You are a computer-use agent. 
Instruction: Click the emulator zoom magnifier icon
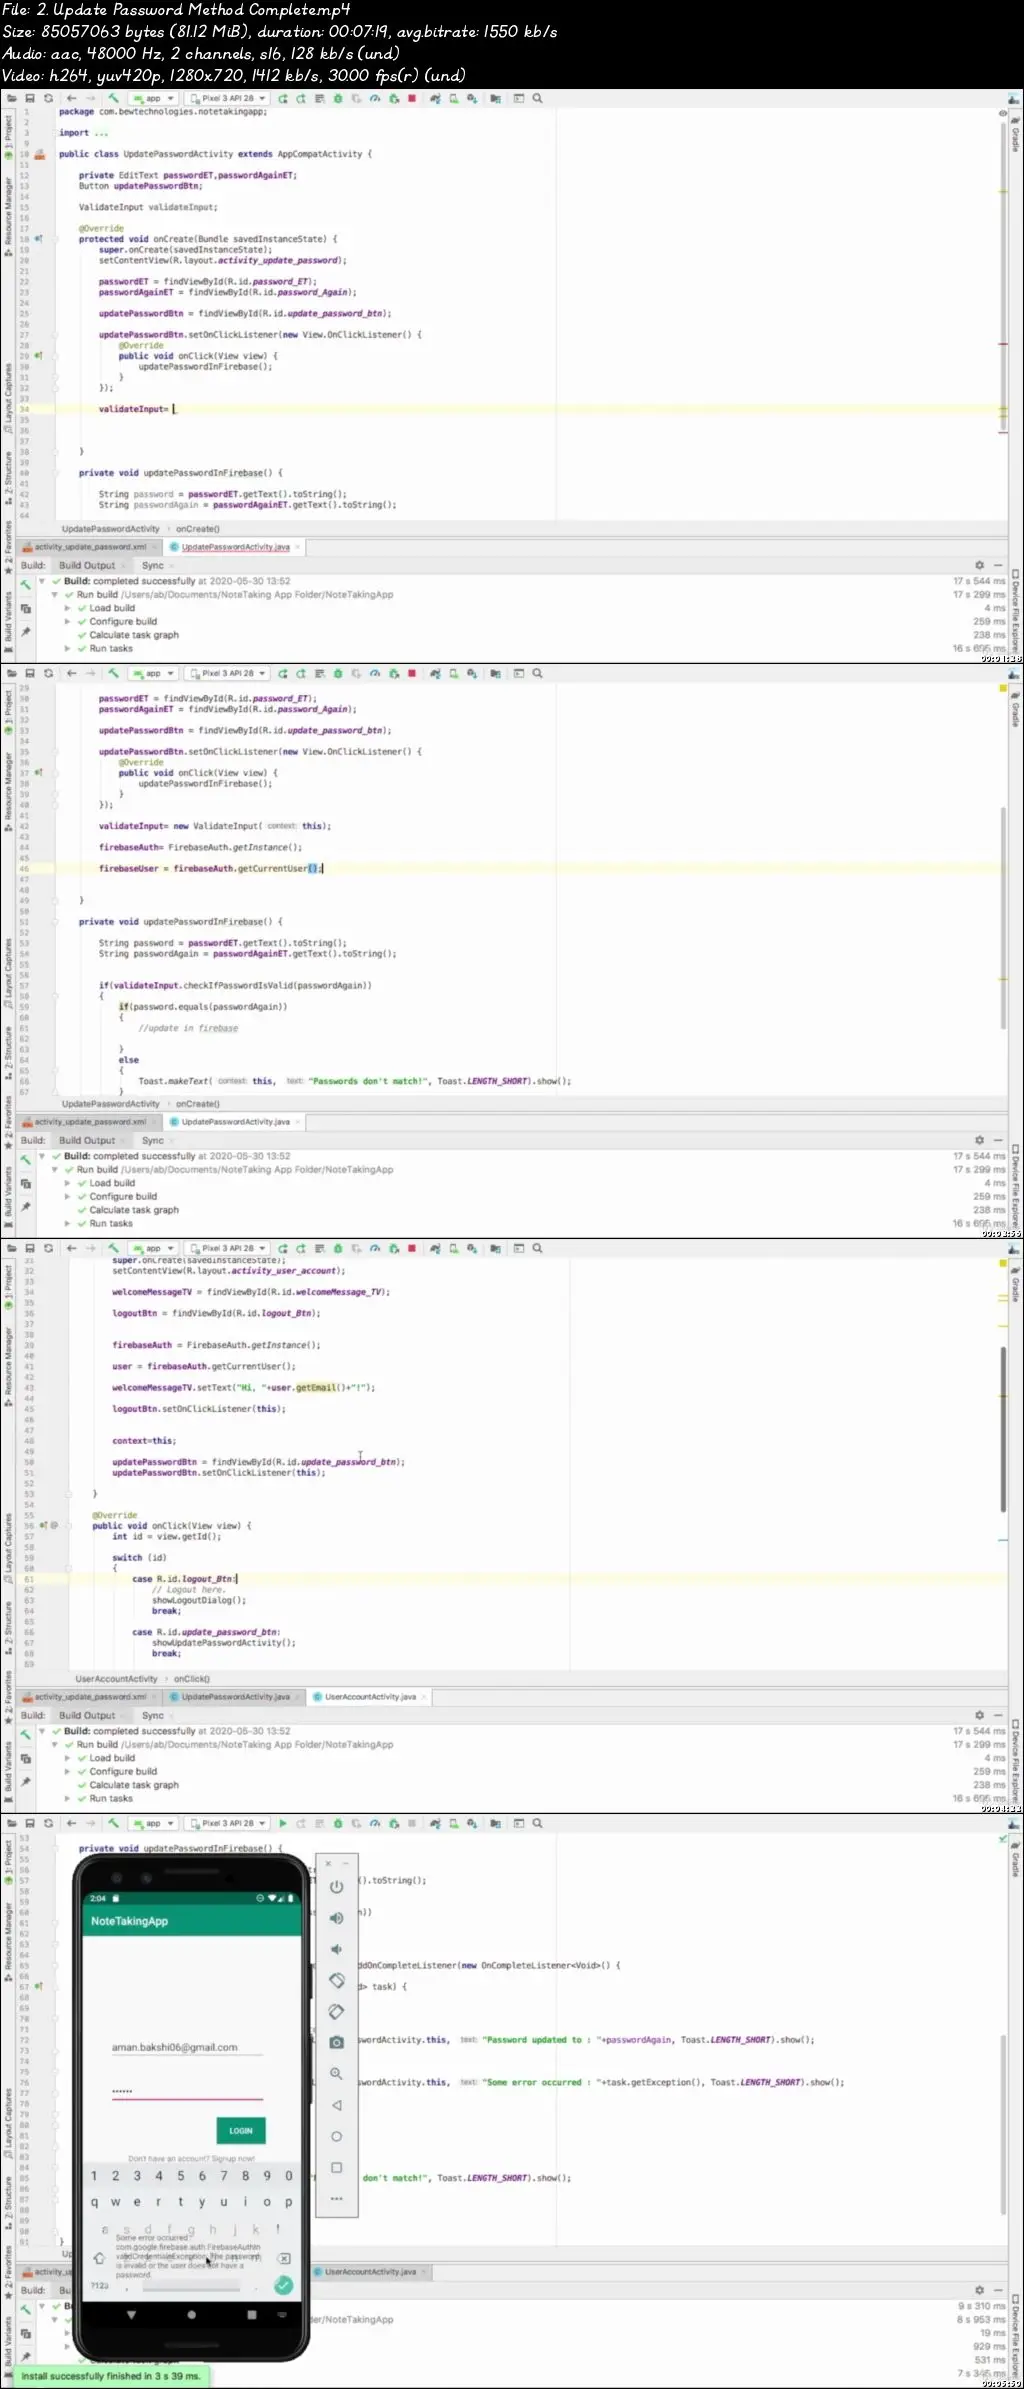click(x=337, y=2074)
